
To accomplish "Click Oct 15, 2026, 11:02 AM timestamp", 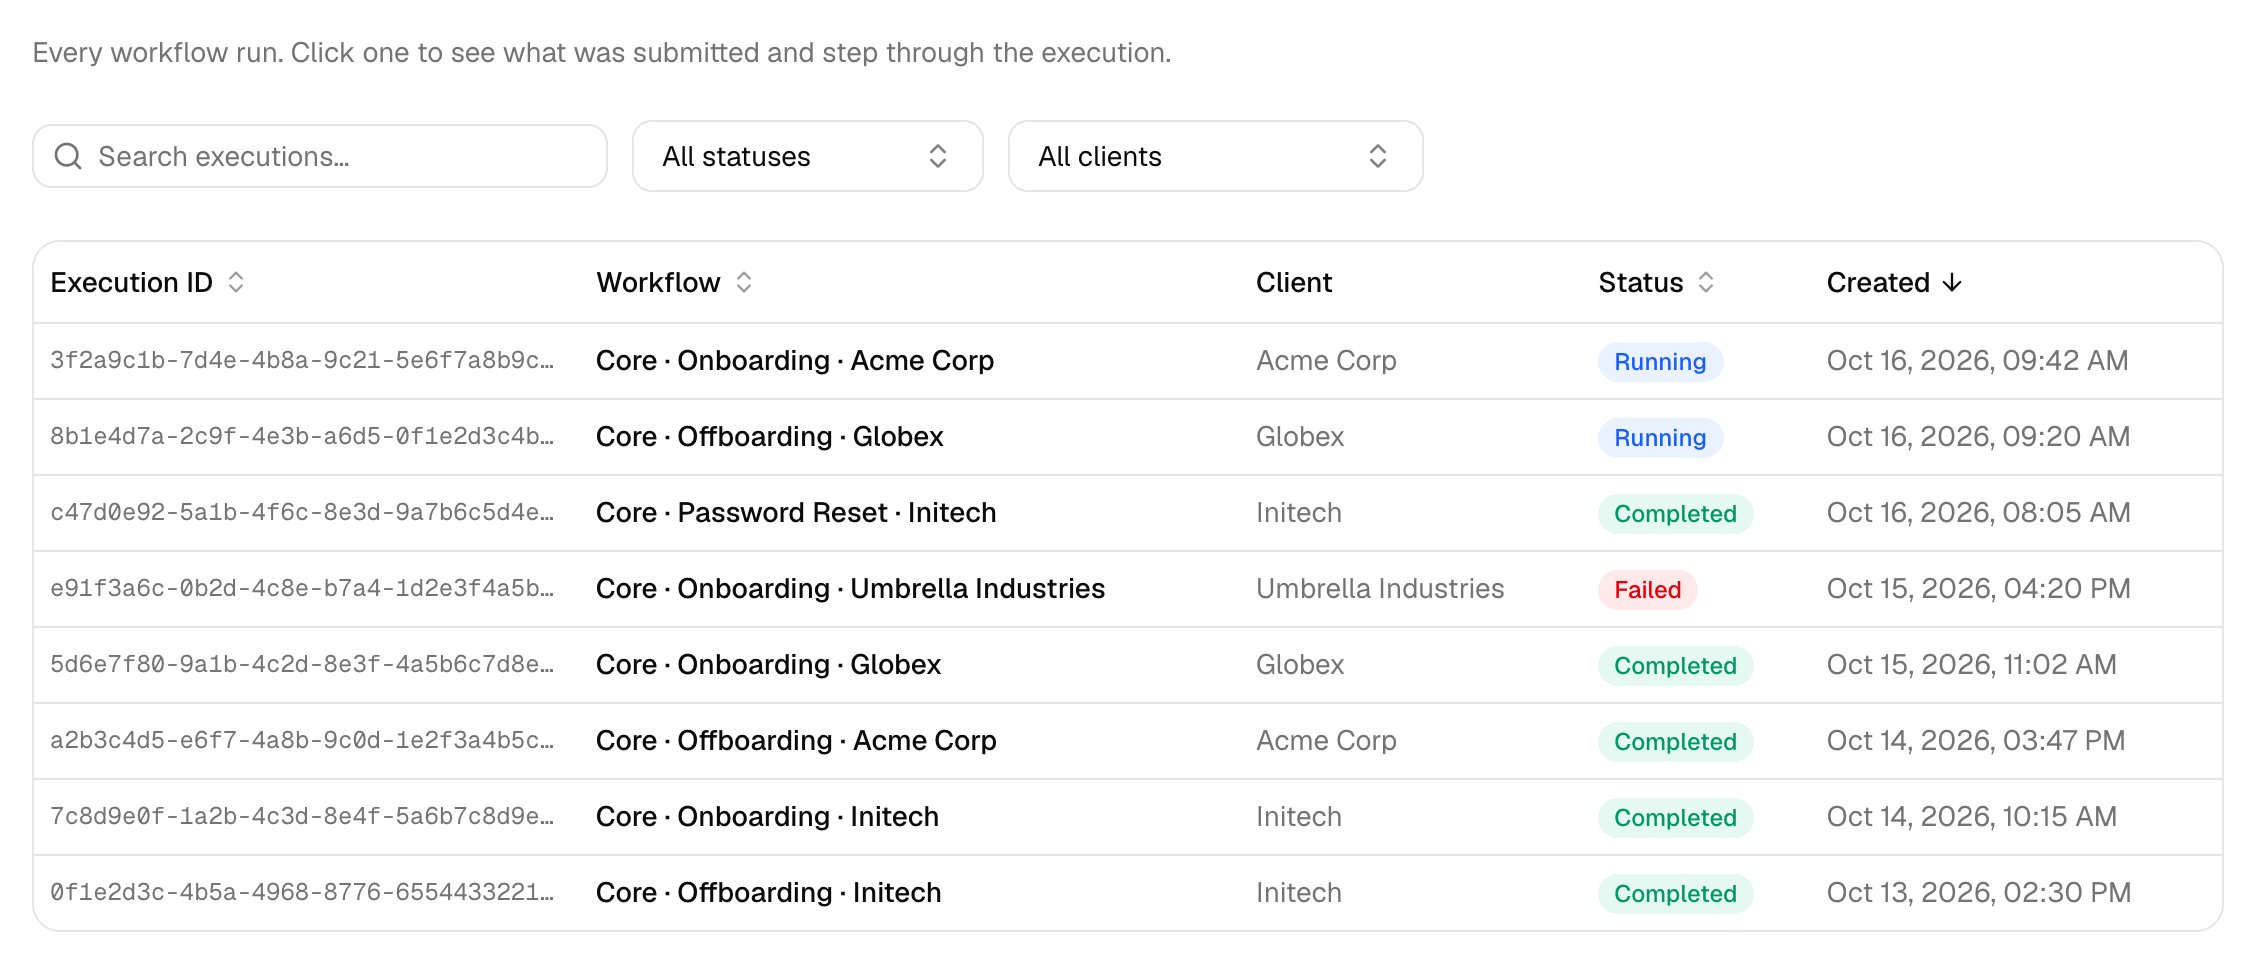I will pyautogui.click(x=1971, y=664).
